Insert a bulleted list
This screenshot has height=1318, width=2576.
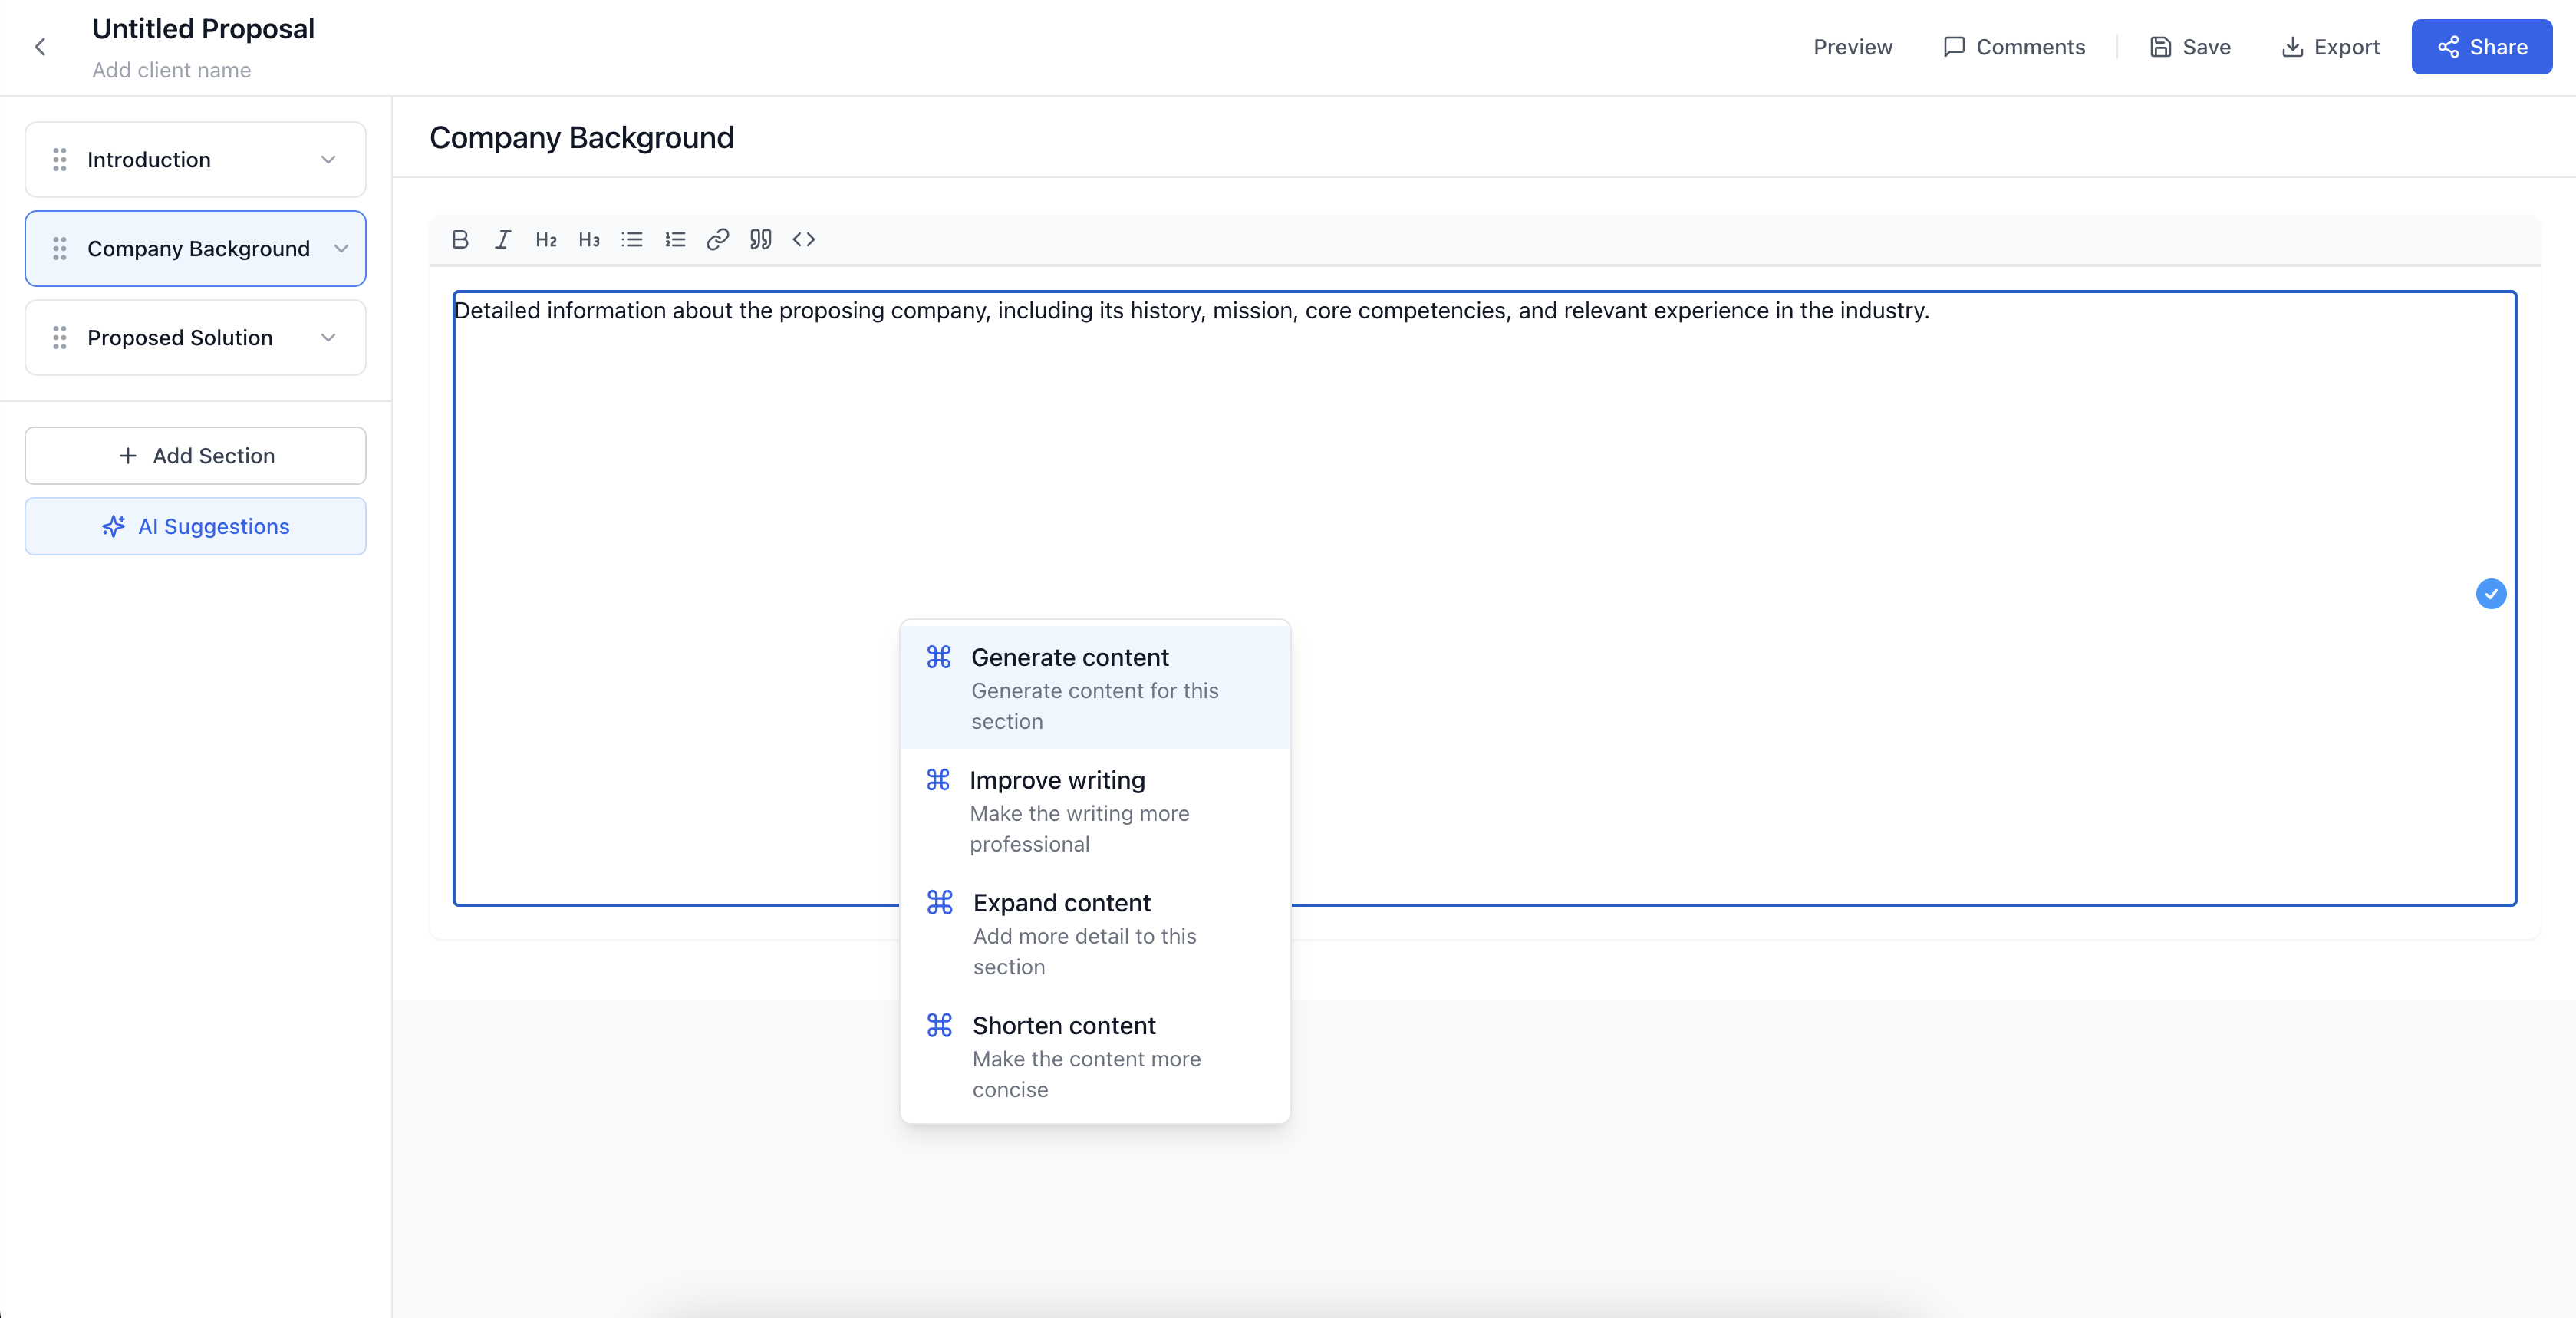tap(632, 239)
